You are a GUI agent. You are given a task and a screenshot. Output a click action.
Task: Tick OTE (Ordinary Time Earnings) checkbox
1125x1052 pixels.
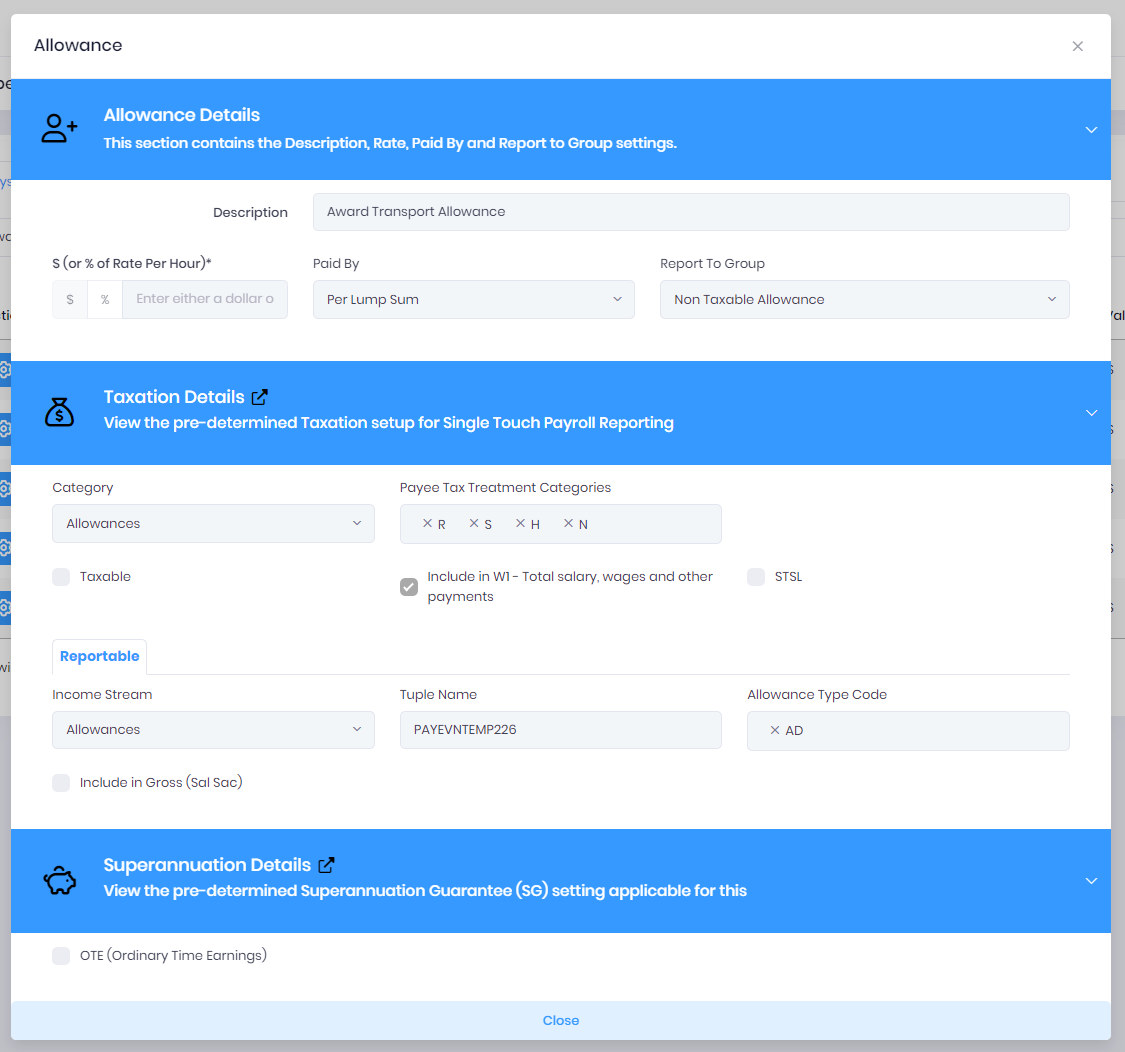tap(61, 956)
